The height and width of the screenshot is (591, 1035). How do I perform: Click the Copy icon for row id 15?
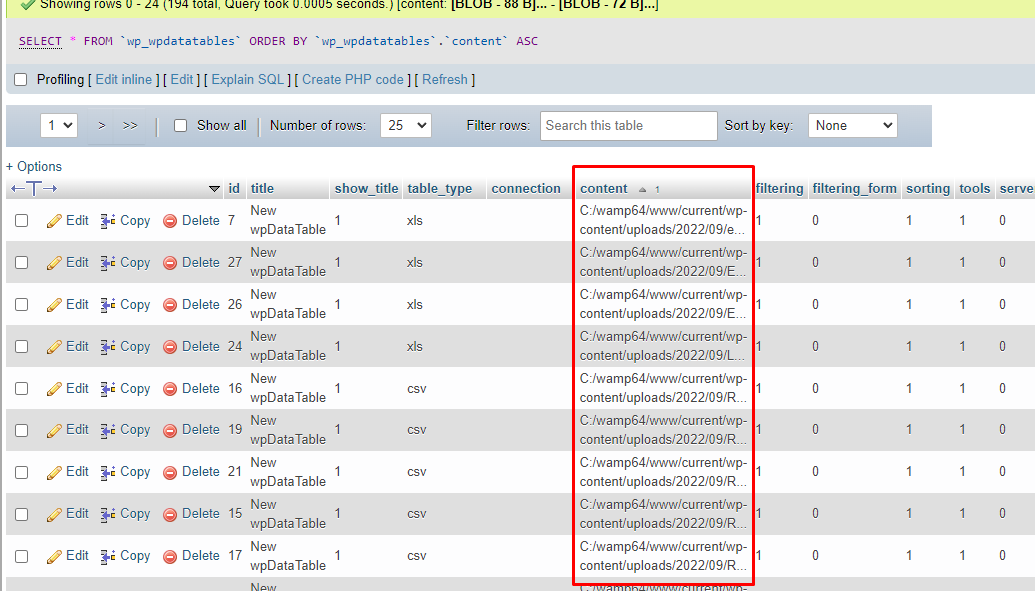point(108,514)
